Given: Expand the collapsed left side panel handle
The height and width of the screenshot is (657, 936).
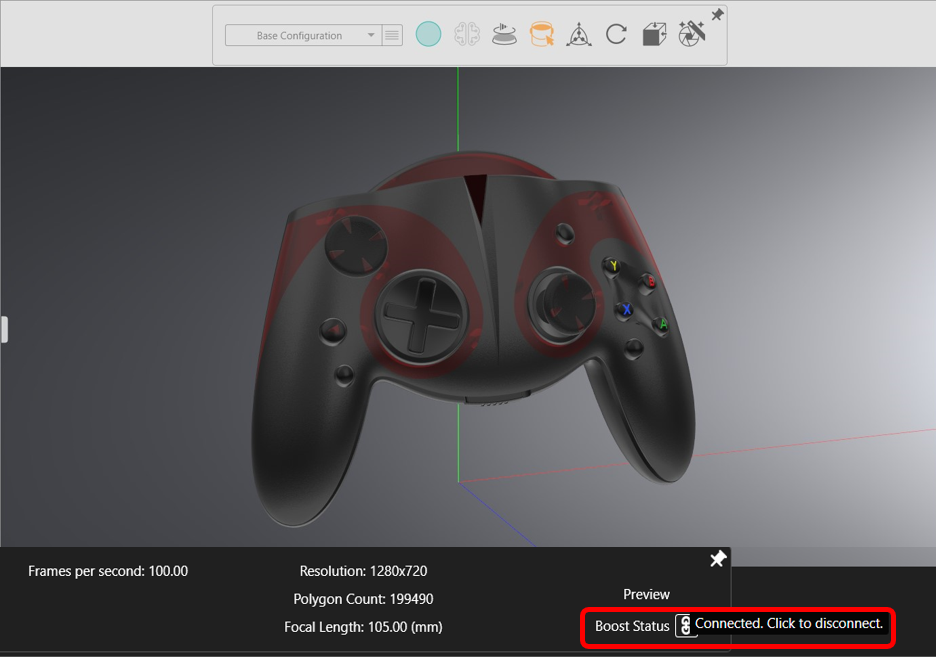Looking at the screenshot, I should pos(4,329).
